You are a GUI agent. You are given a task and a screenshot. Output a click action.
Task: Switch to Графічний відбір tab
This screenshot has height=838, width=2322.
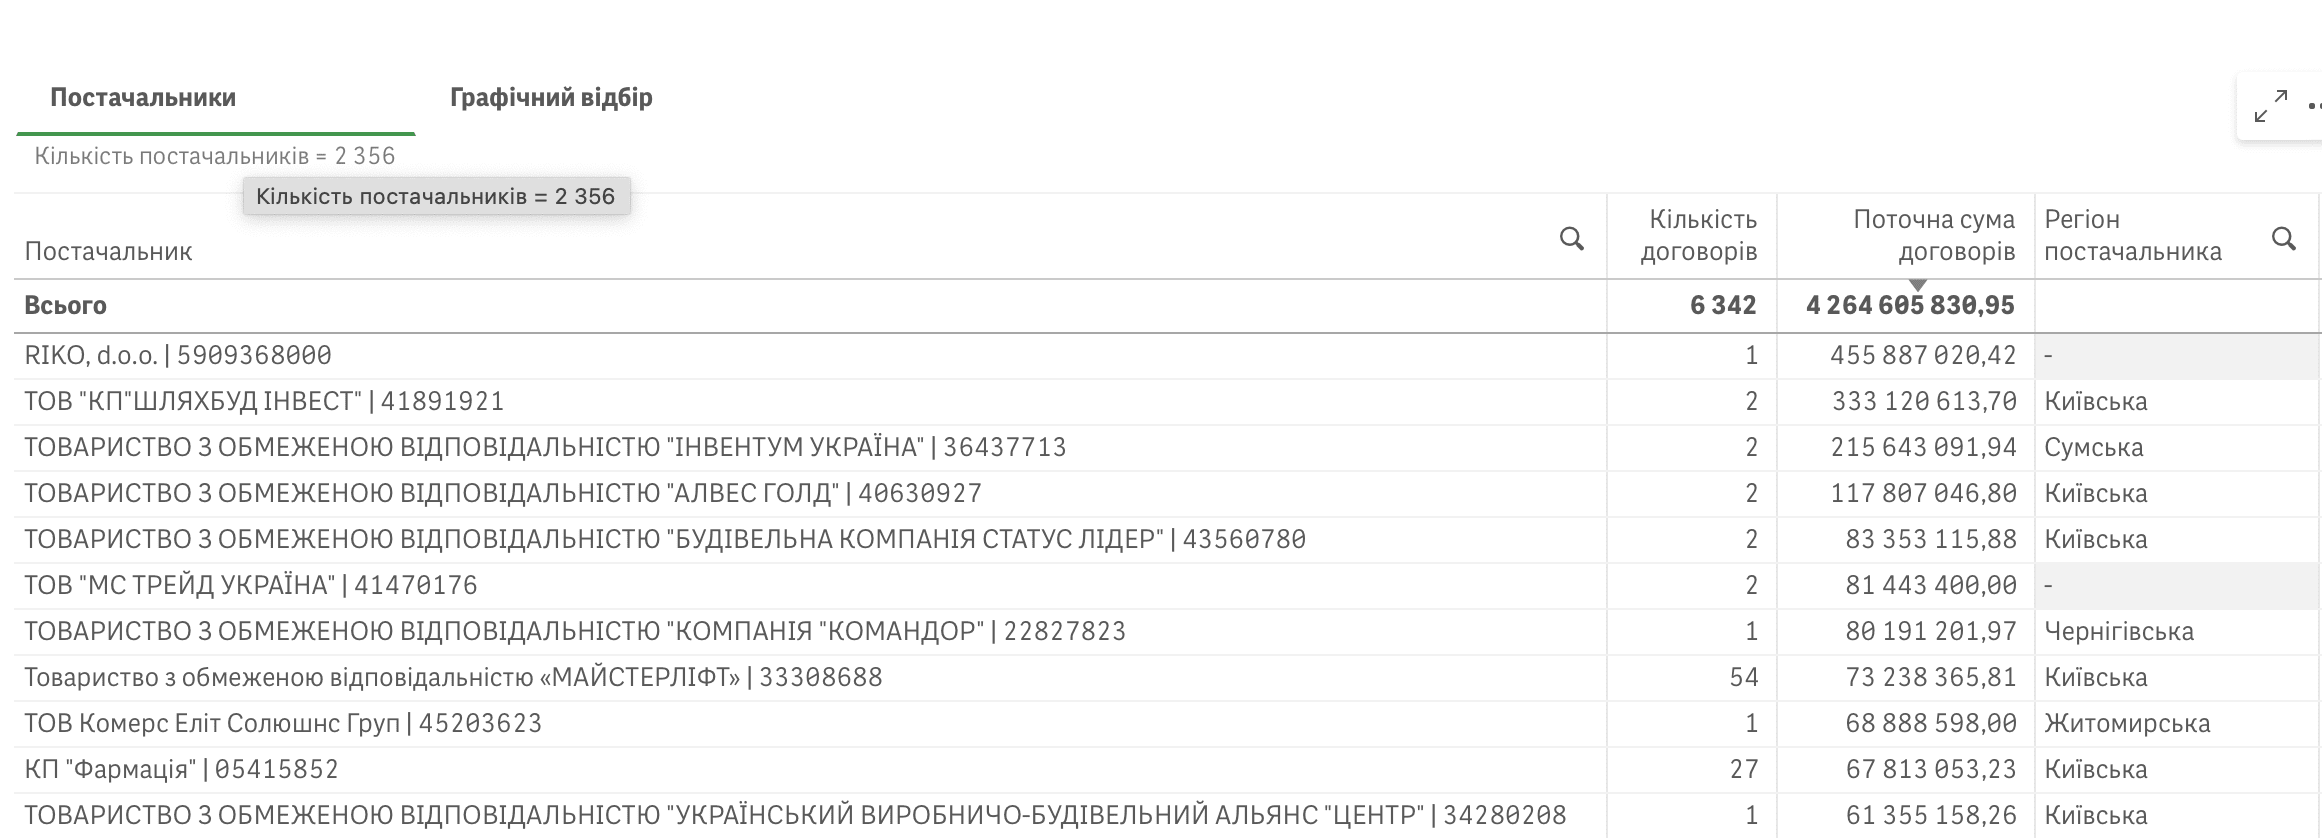tap(551, 98)
